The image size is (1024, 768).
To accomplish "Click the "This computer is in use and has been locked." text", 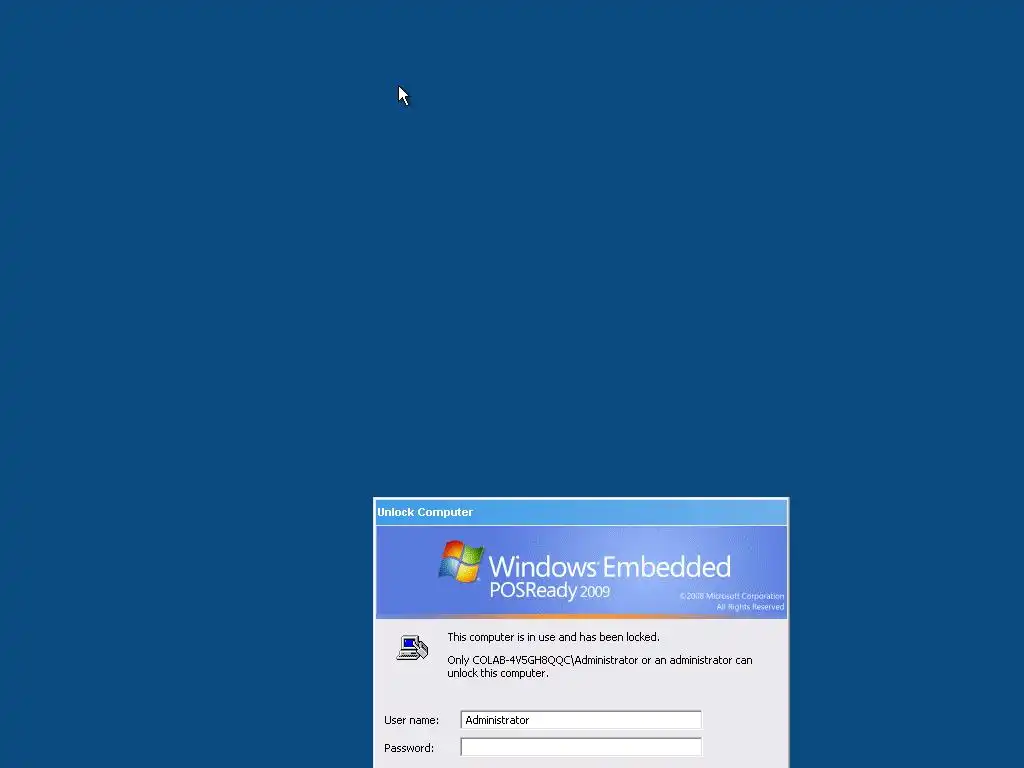I will tap(553, 637).
